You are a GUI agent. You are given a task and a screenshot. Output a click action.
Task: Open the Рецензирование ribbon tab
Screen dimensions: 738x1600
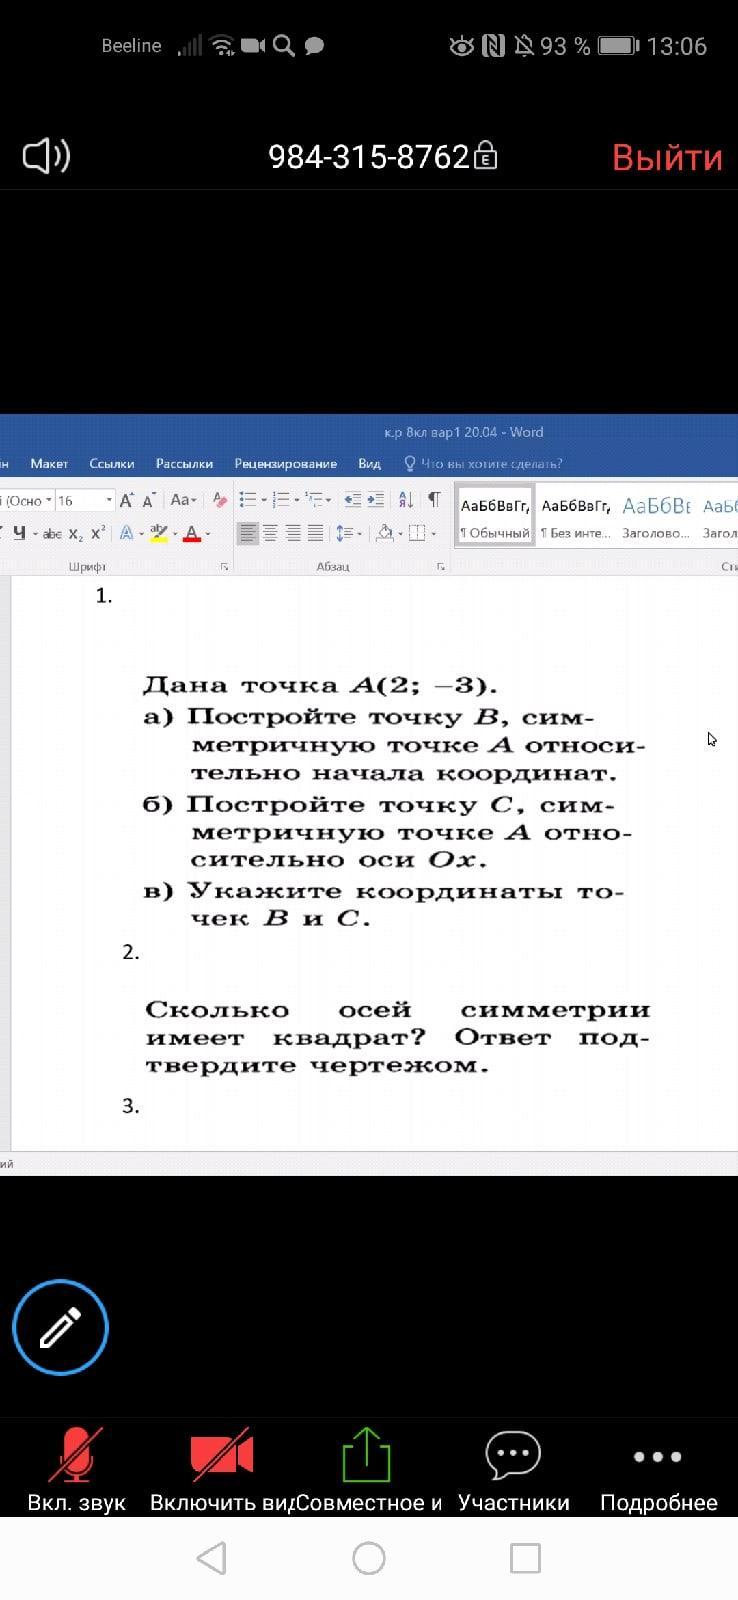285,464
